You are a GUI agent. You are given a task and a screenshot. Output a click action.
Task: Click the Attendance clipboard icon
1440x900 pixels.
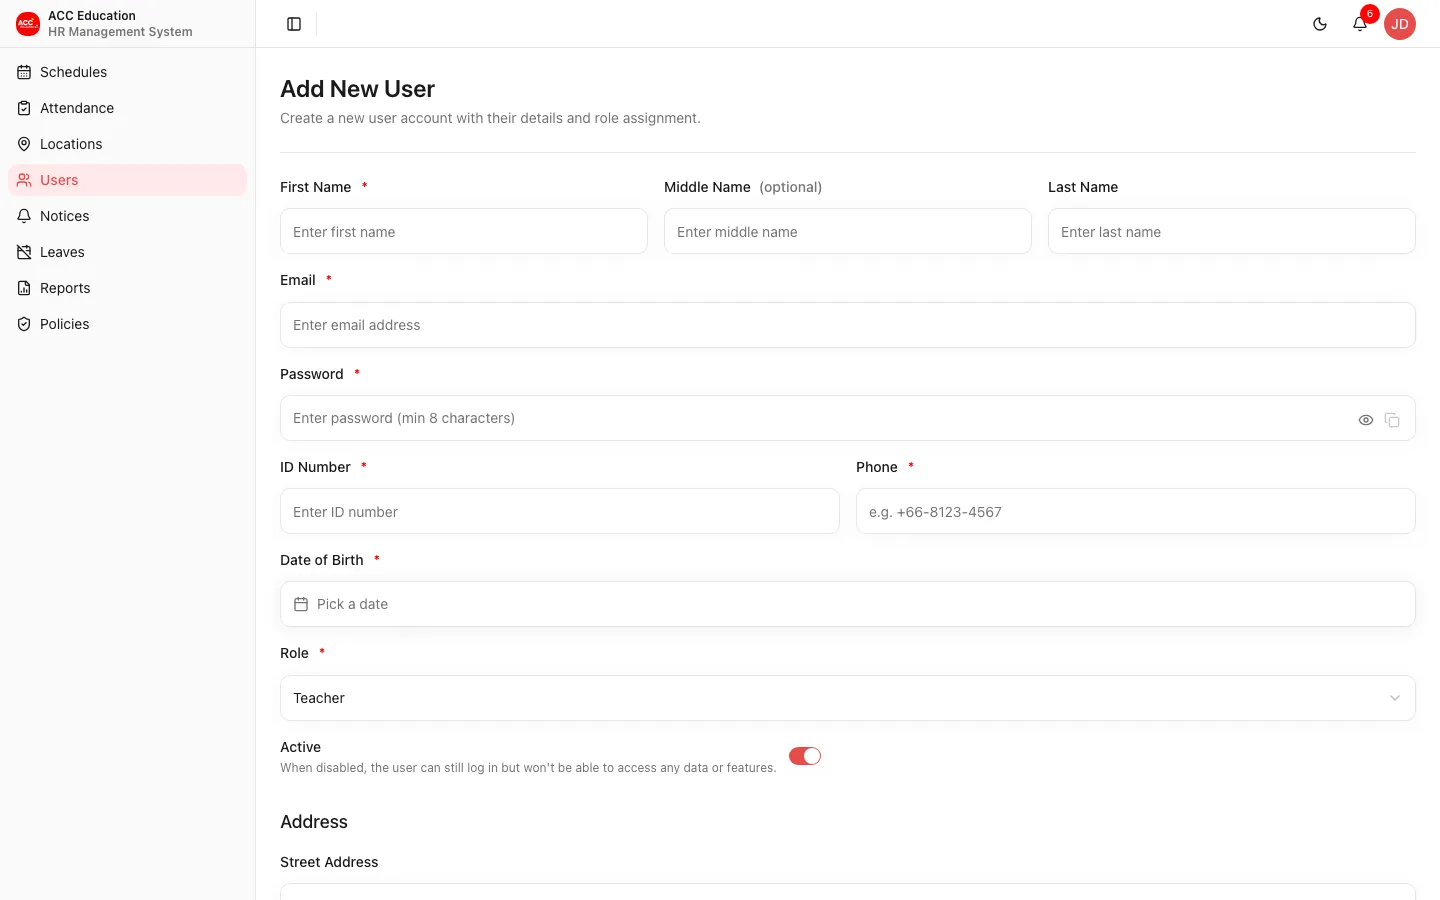click(24, 108)
